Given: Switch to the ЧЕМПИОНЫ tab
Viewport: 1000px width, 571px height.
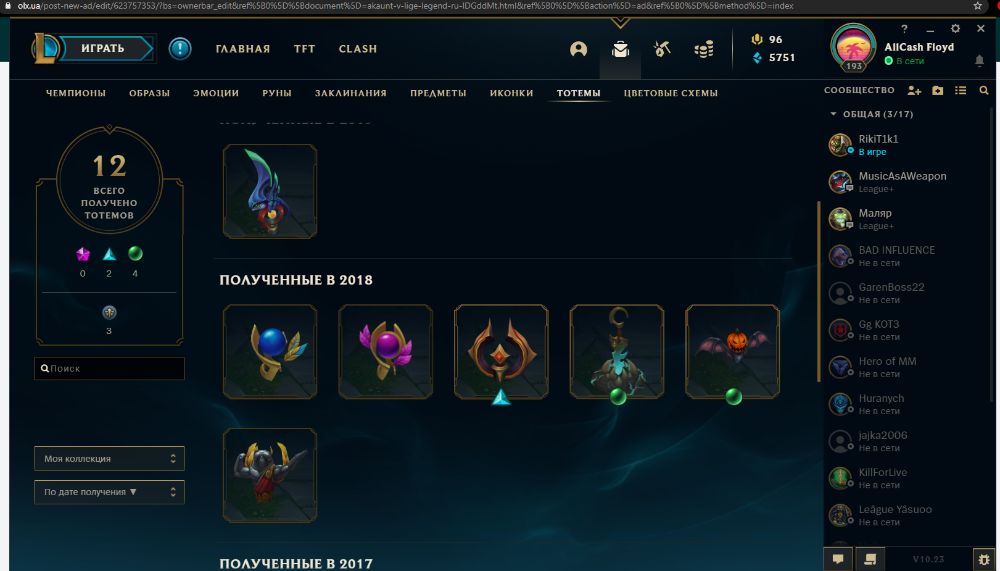Looking at the screenshot, I should tap(76, 93).
